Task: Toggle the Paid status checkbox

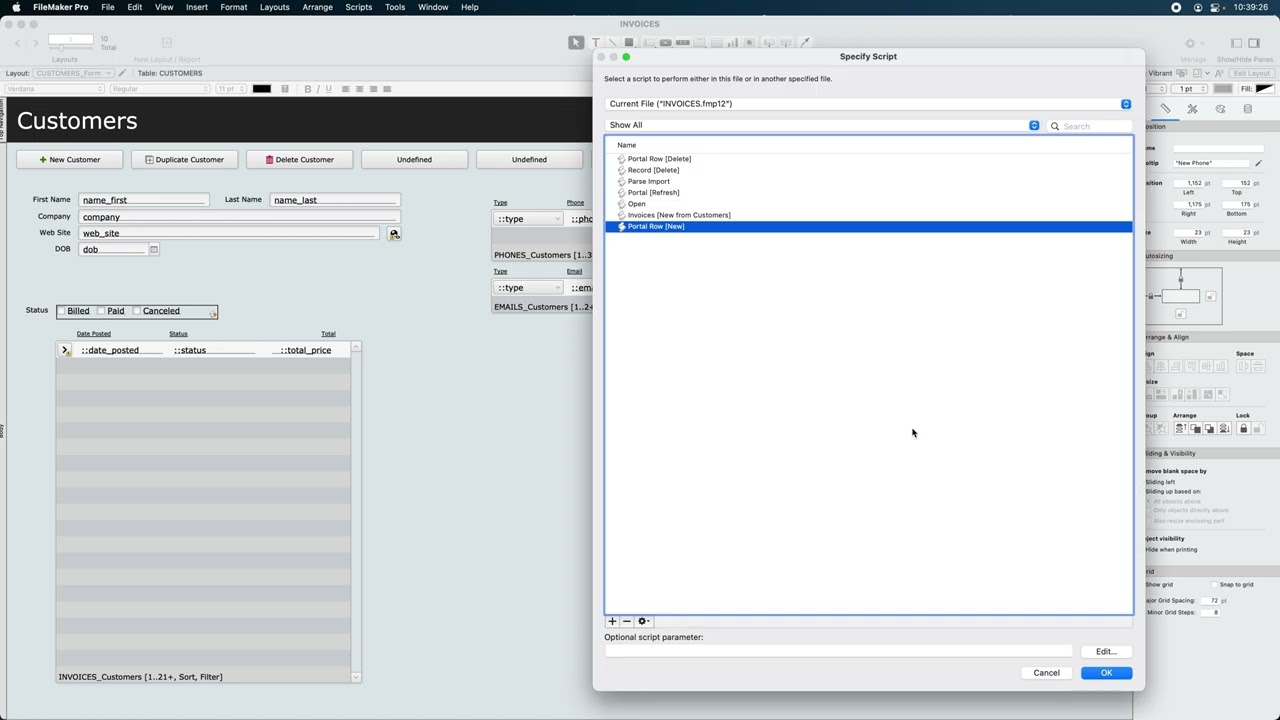Action: coord(101,311)
